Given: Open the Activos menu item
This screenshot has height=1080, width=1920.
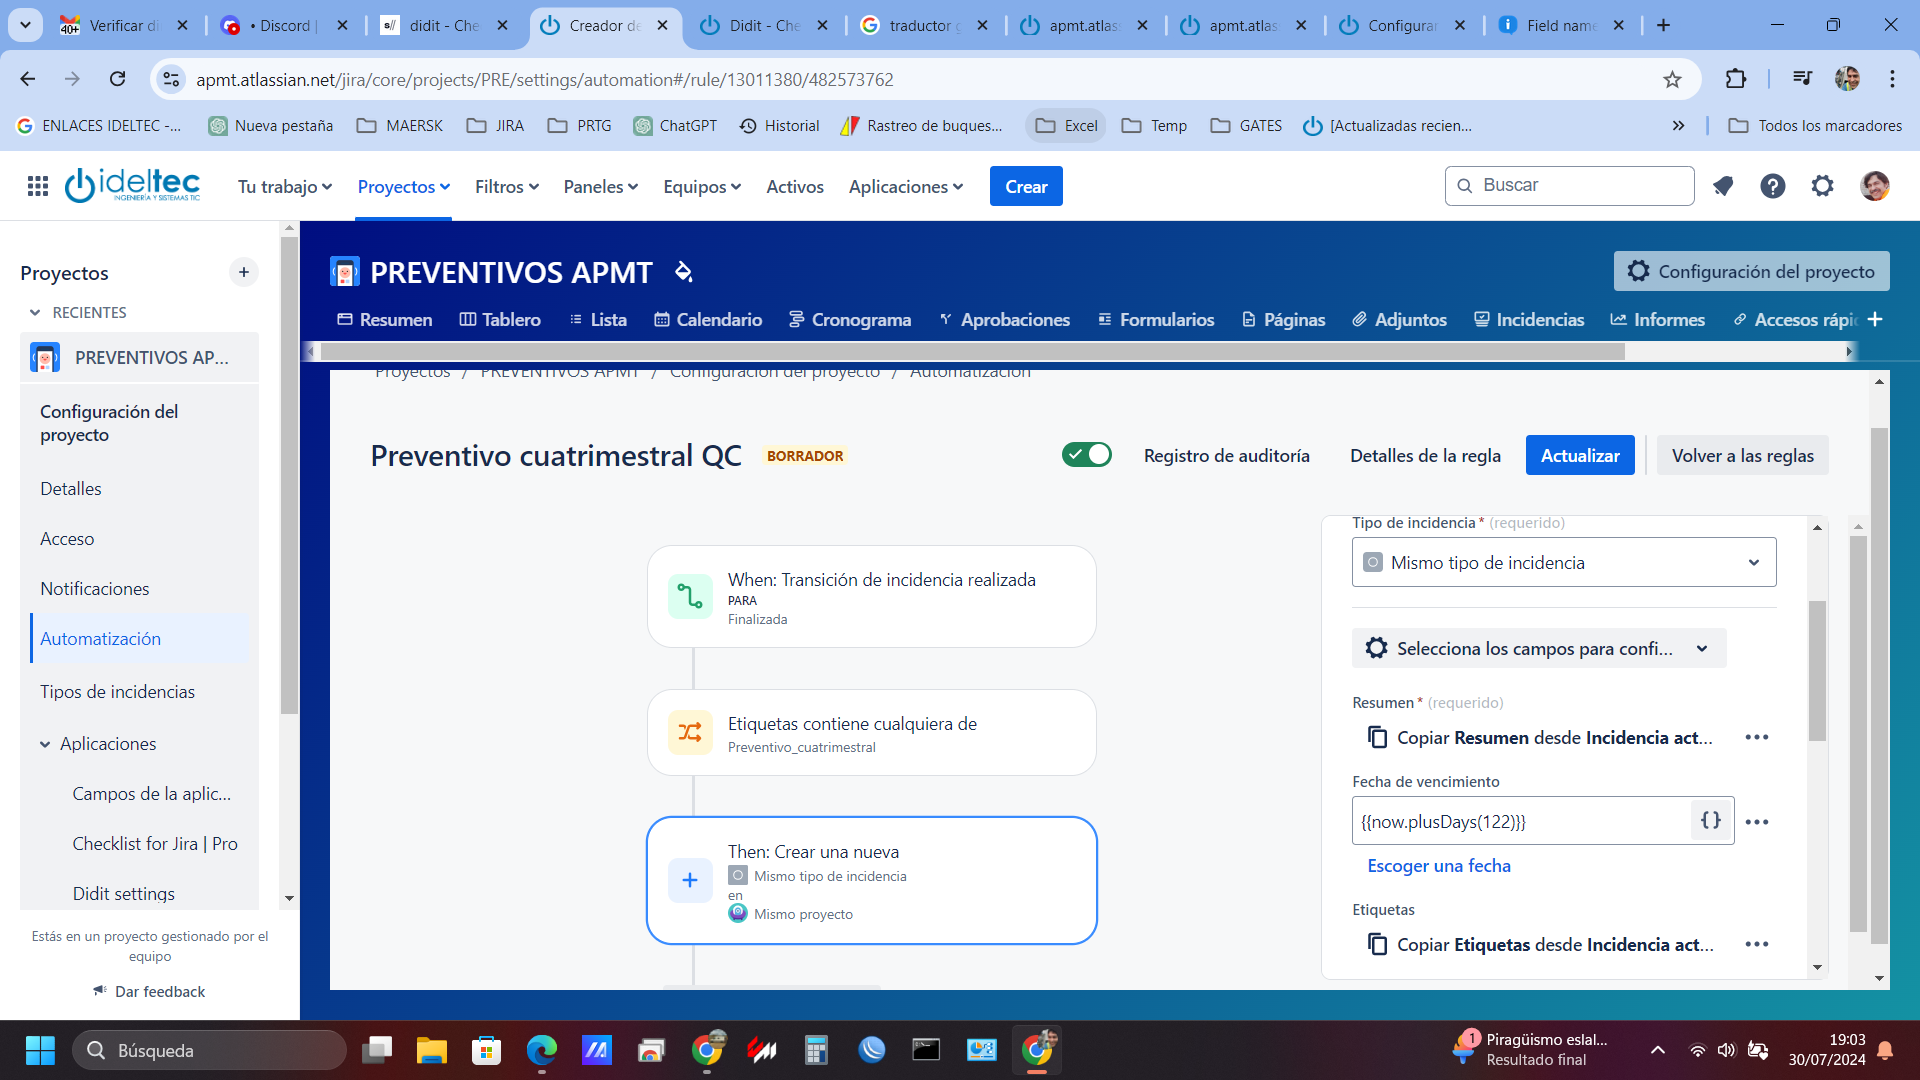Looking at the screenshot, I should coord(795,187).
